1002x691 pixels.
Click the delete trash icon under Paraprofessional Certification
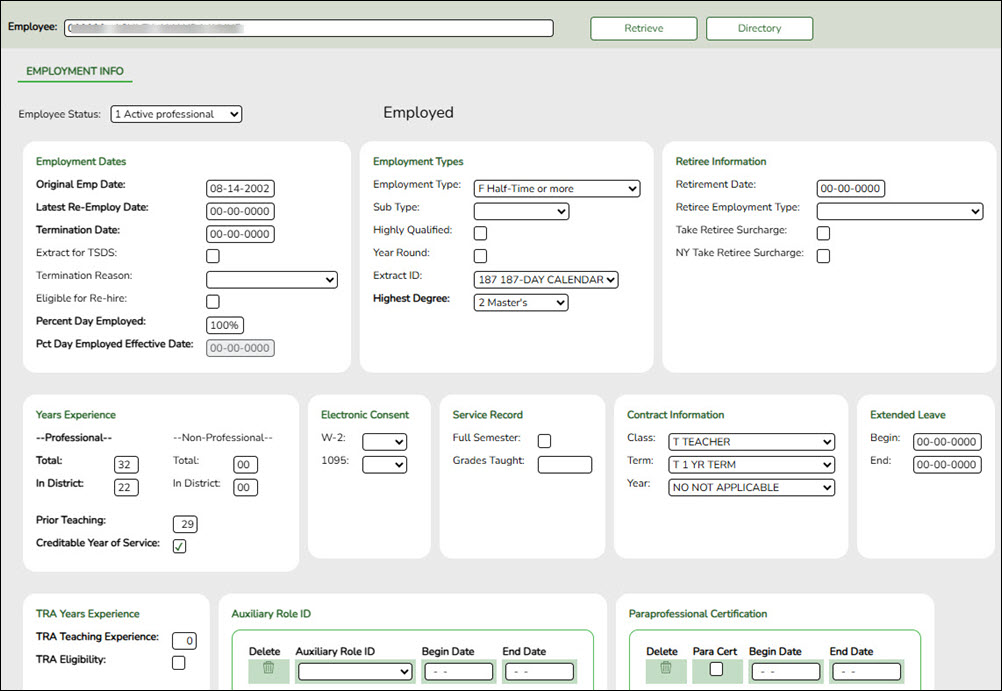point(663,670)
